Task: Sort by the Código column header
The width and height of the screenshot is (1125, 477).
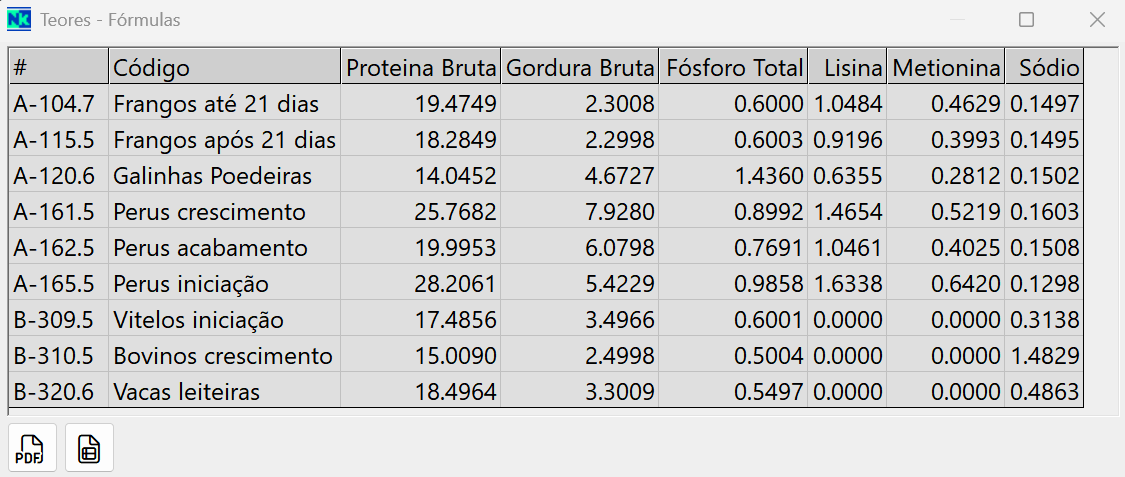Action: pyautogui.click(x=225, y=67)
